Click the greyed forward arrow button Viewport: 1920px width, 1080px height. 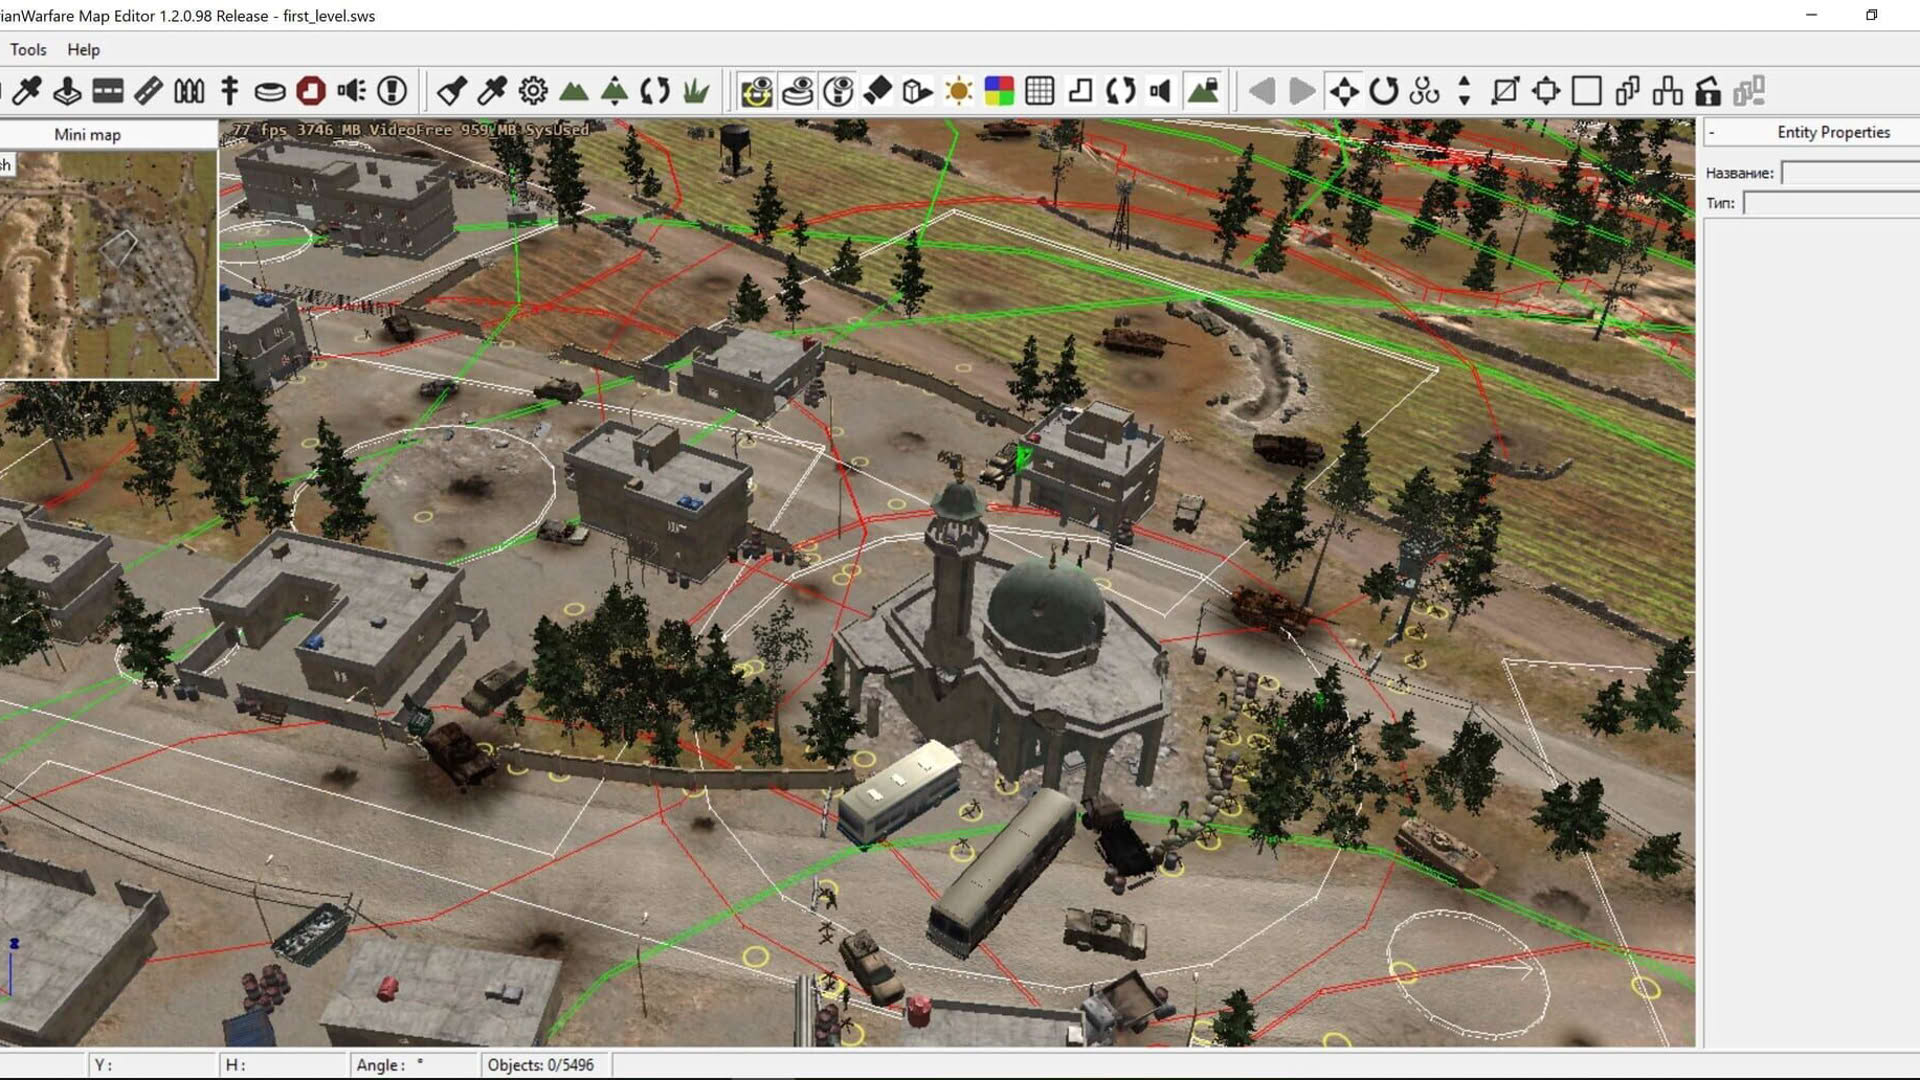(1302, 91)
